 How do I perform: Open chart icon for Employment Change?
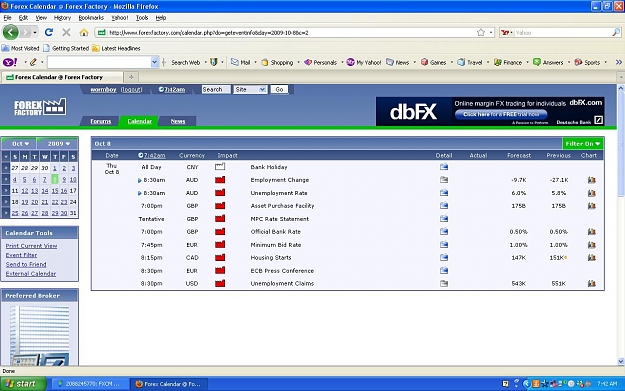click(592, 180)
